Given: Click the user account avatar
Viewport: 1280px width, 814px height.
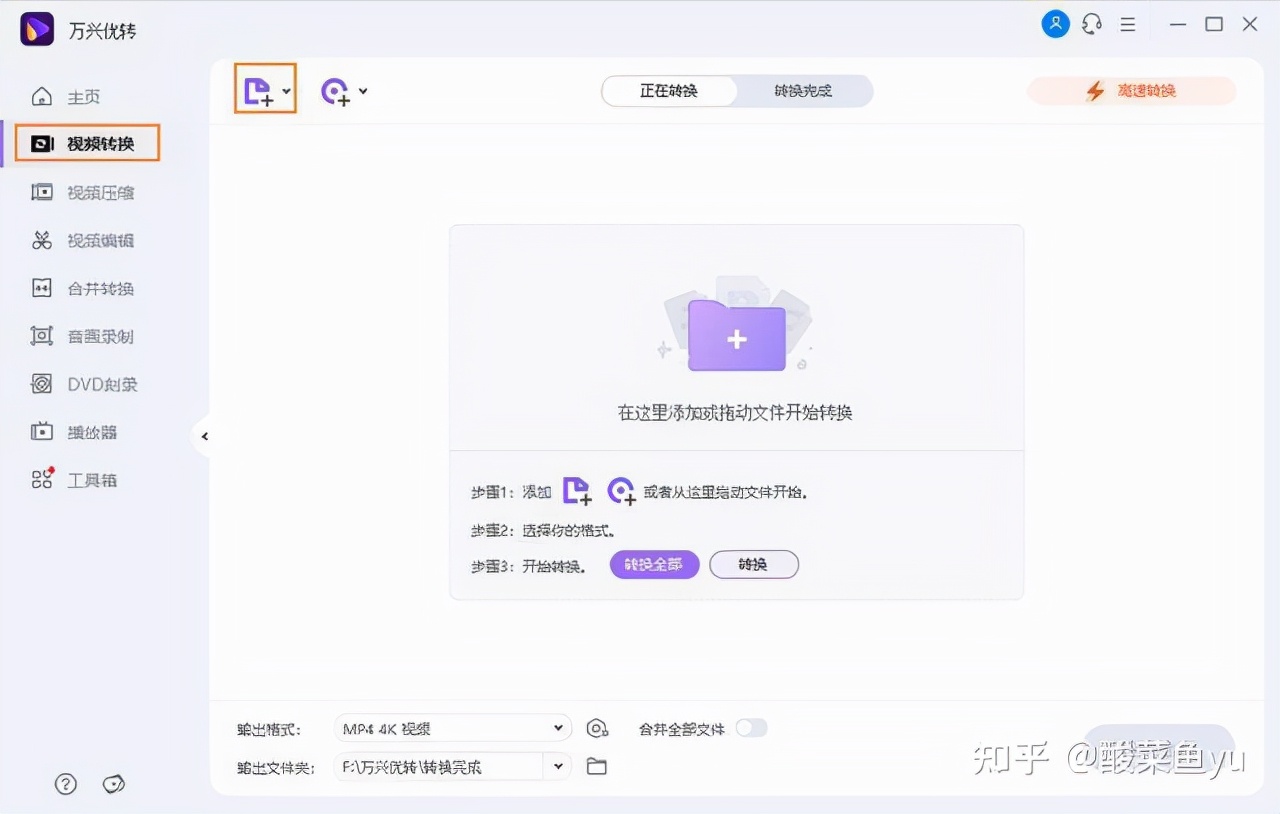Looking at the screenshot, I should [1055, 24].
